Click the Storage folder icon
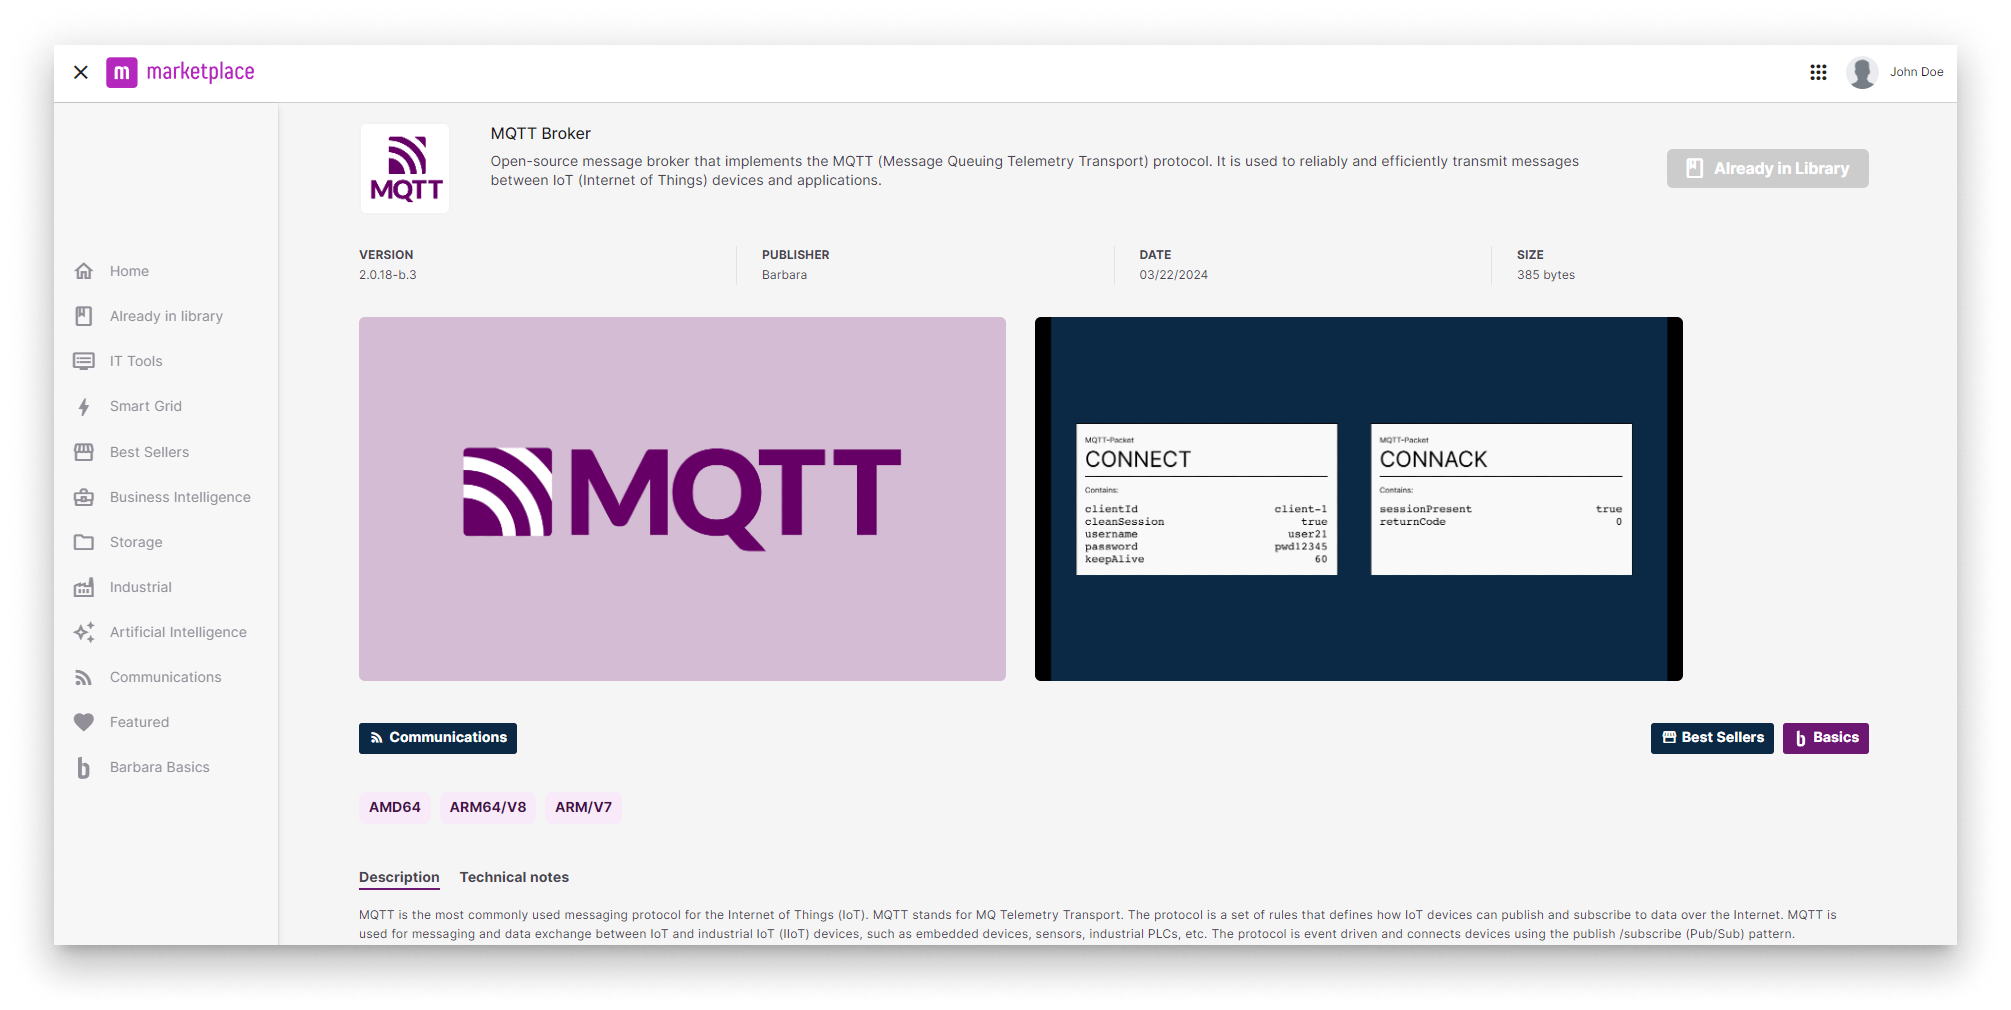Viewport: 2011px width, 1010px height. pos(84,542)
